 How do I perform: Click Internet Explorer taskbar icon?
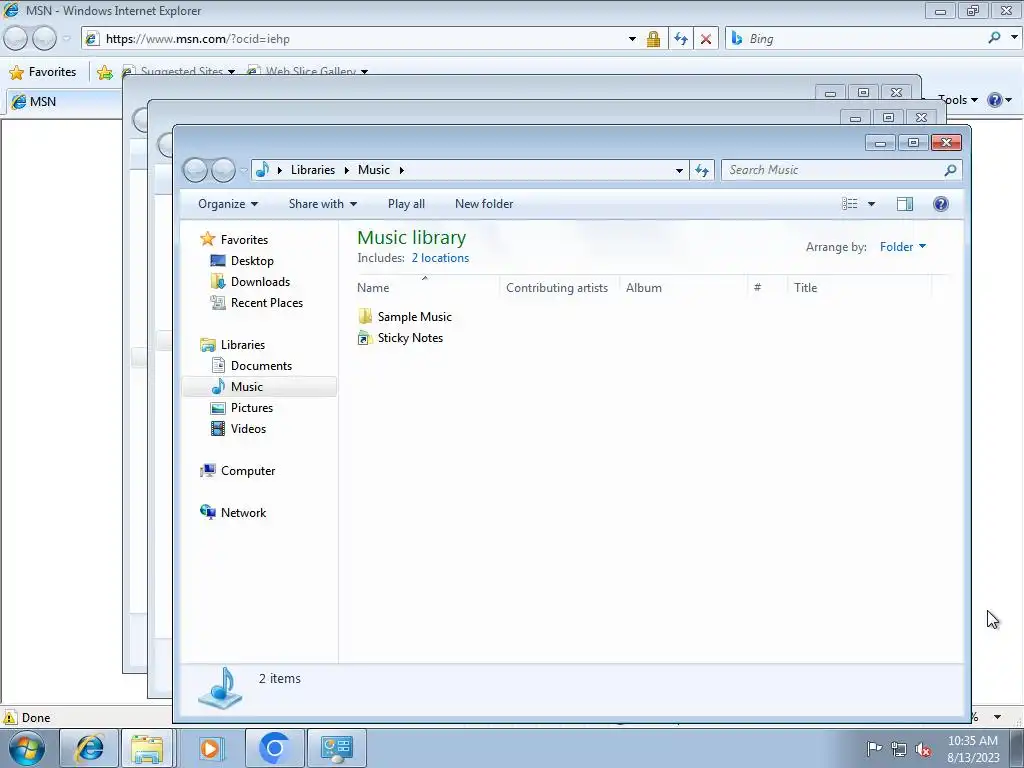coord(89,748)
